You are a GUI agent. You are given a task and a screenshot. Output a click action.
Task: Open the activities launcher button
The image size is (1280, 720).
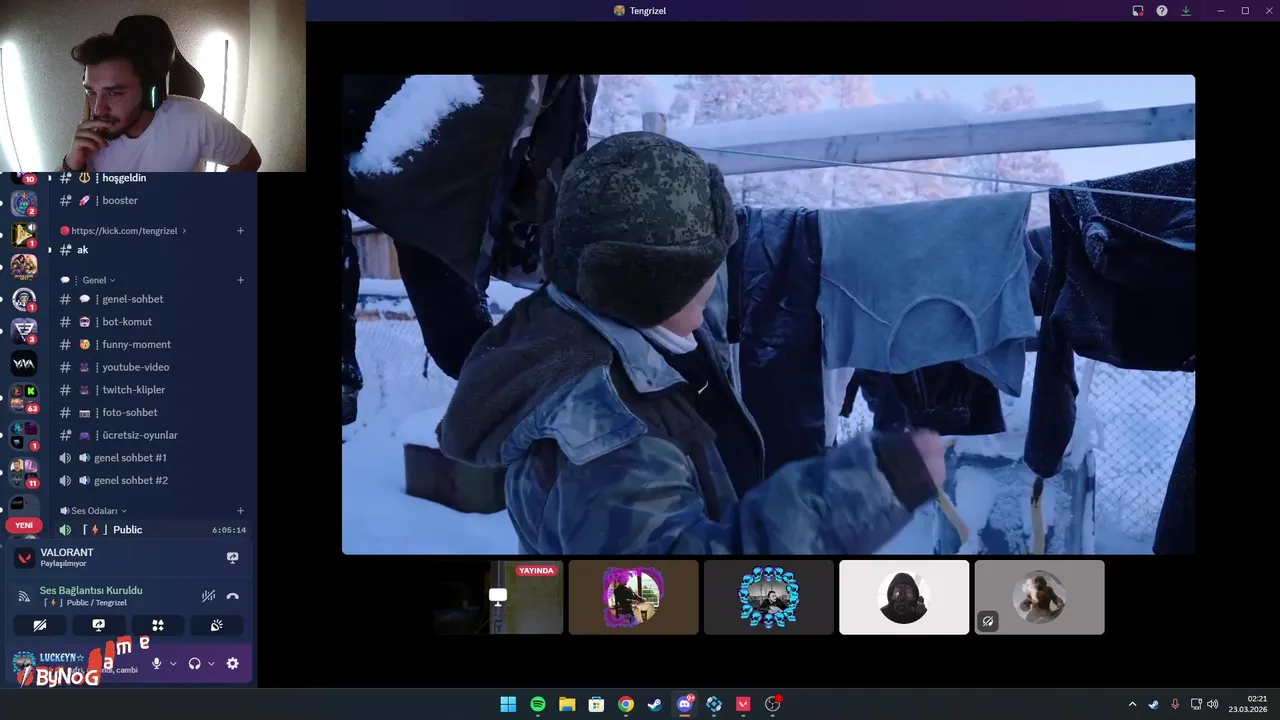click(x=157, y=625)
